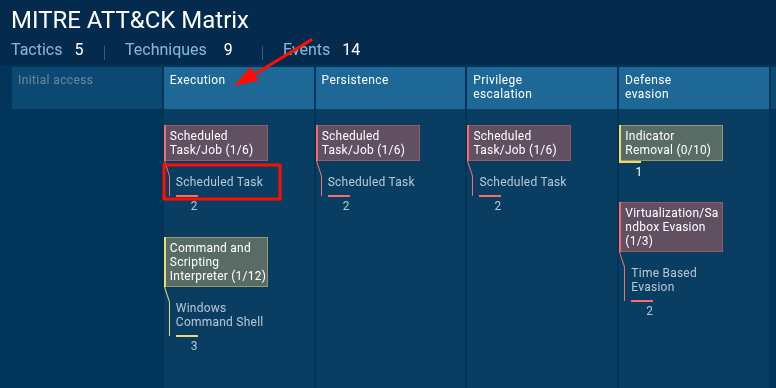Select the Windows Command Shell sub-technique
Image resolution: width=776 pixels, height=388 pixels.
click(x=219, y=315)
